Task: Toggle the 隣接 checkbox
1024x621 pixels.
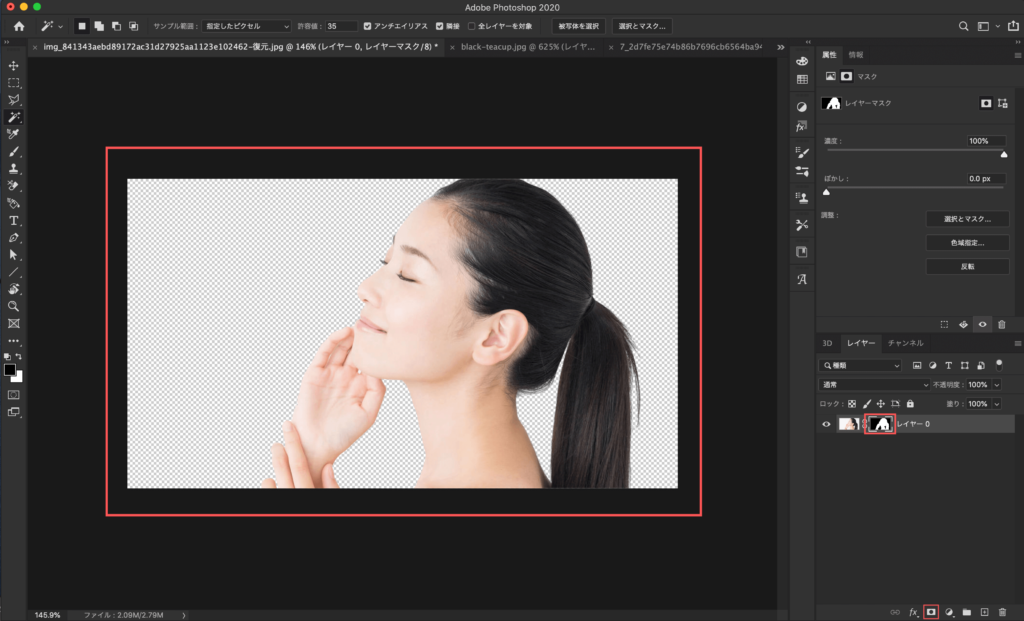Action: tap(440, 26)
